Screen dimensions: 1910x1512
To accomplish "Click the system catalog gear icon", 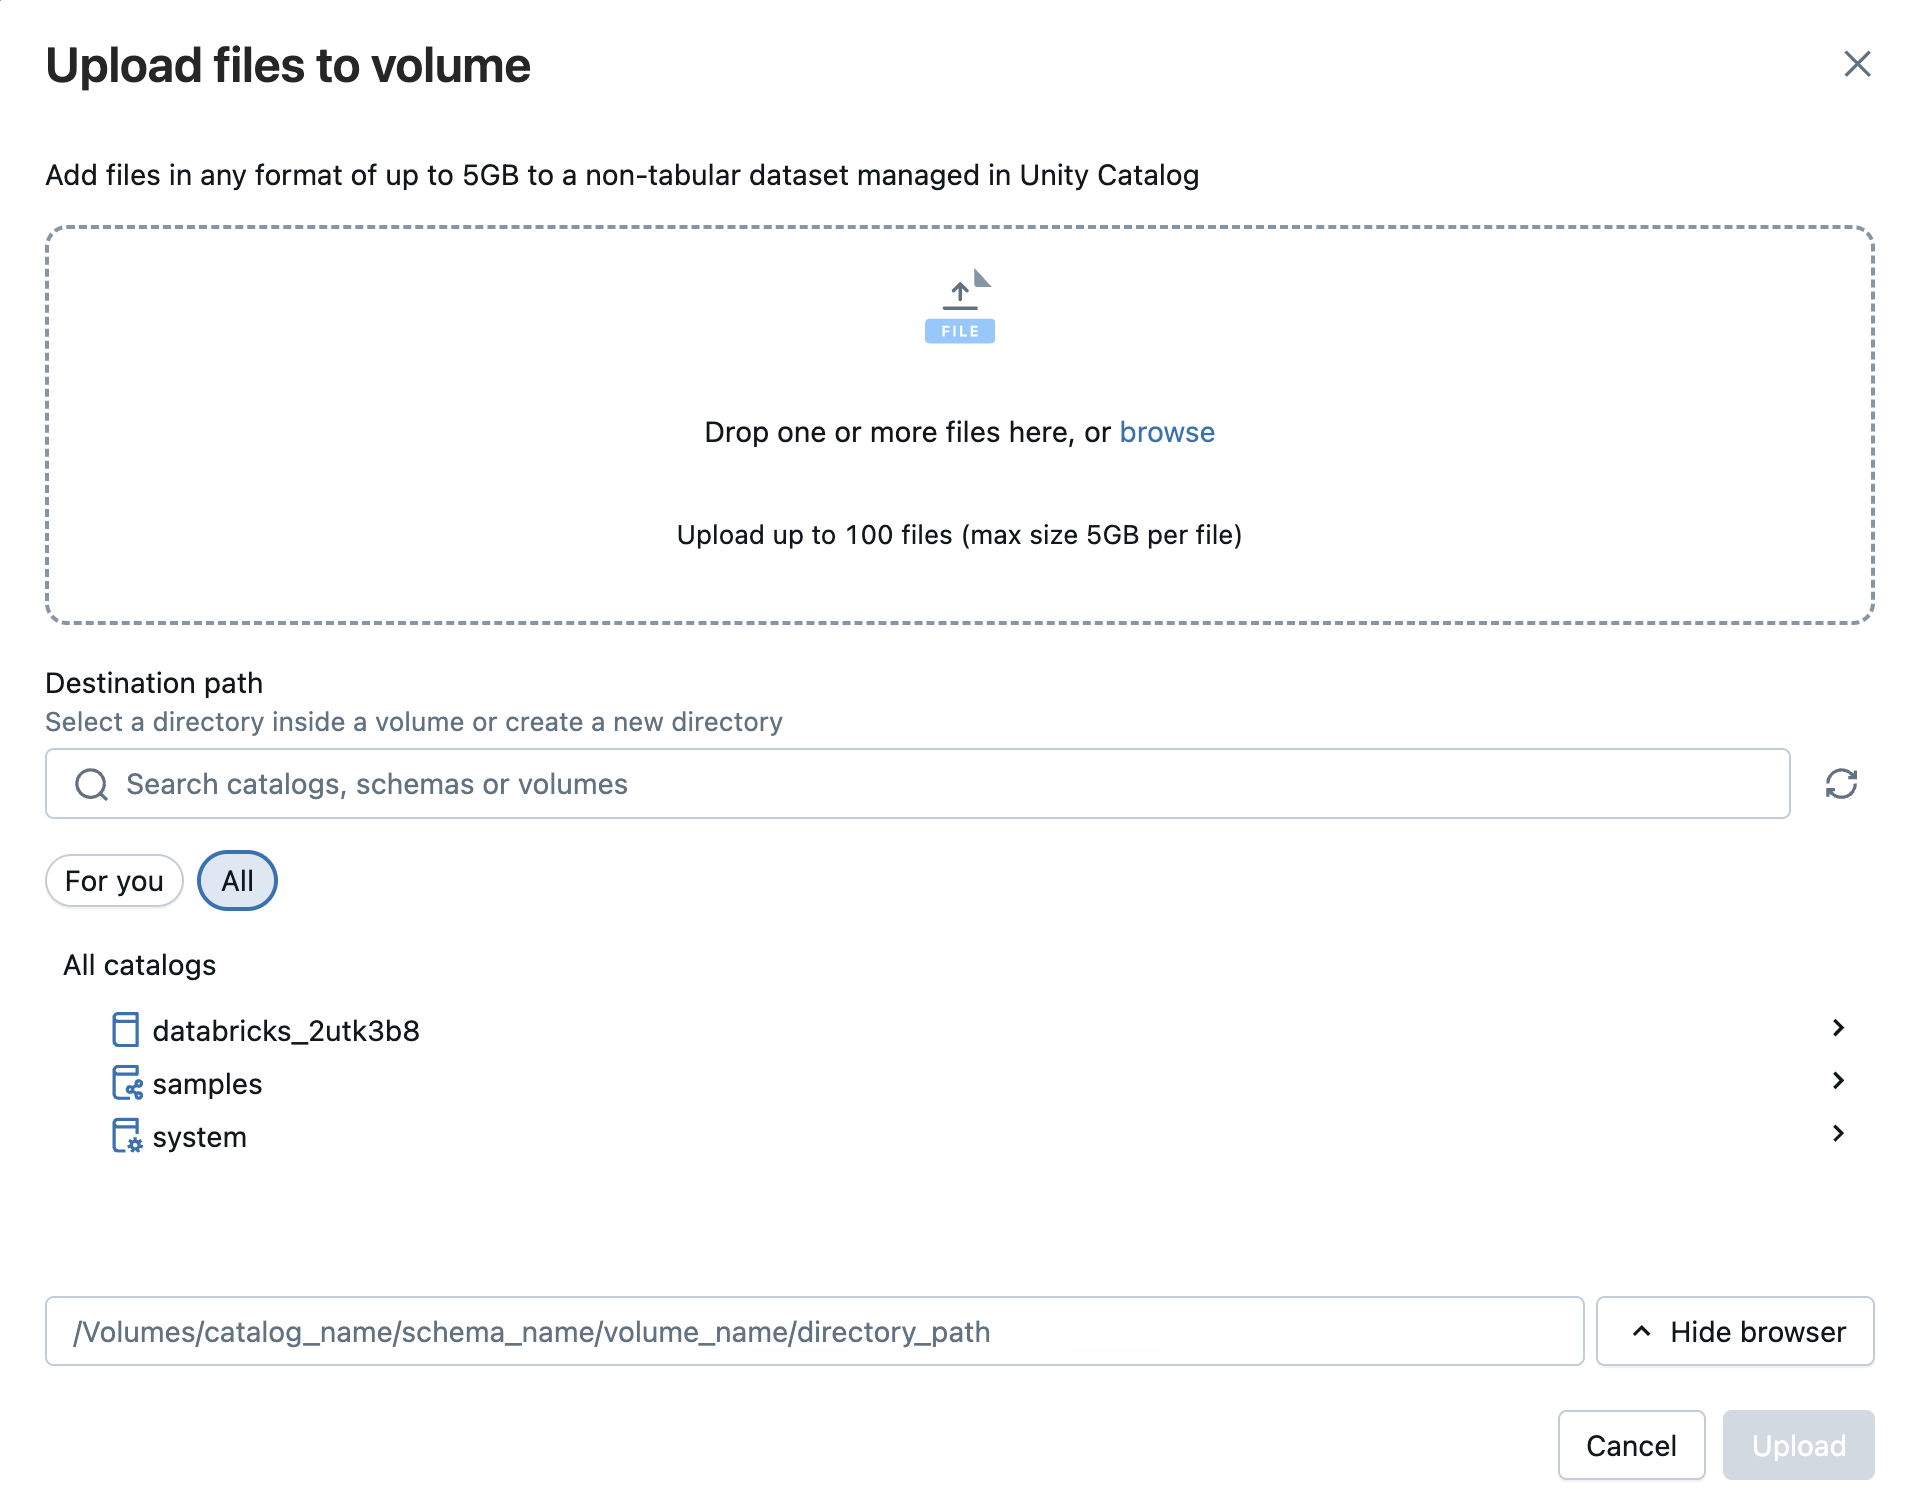I will pyautogui.click(x=126, y=1136).
